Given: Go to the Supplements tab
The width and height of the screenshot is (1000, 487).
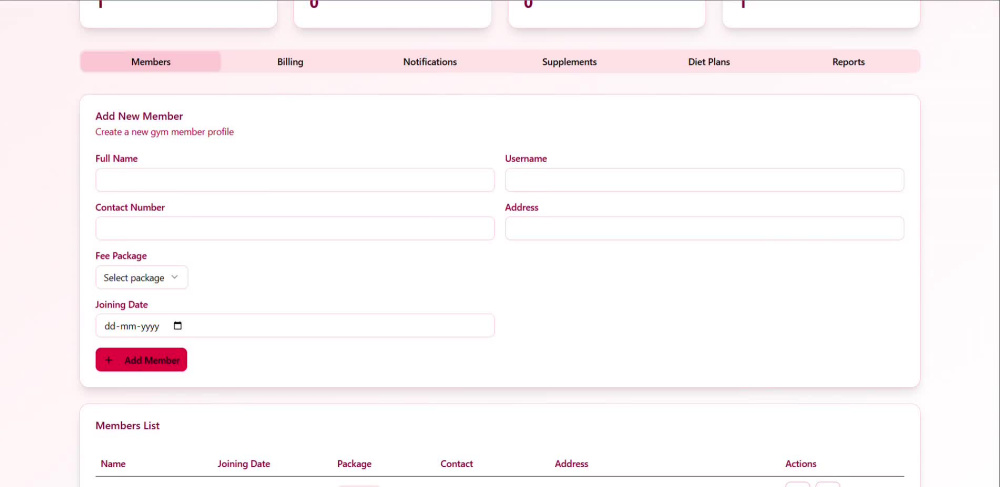Looking at the screenshot, I should [570, 62].
